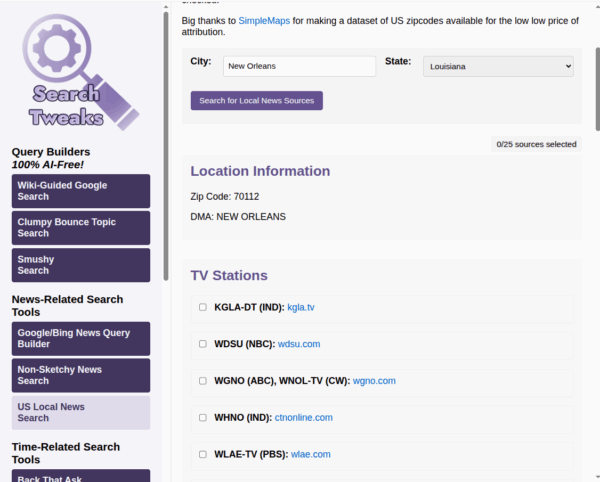
Task: Check the WGNO (ABC), WNOL-TV box
Action: (203, 381)
